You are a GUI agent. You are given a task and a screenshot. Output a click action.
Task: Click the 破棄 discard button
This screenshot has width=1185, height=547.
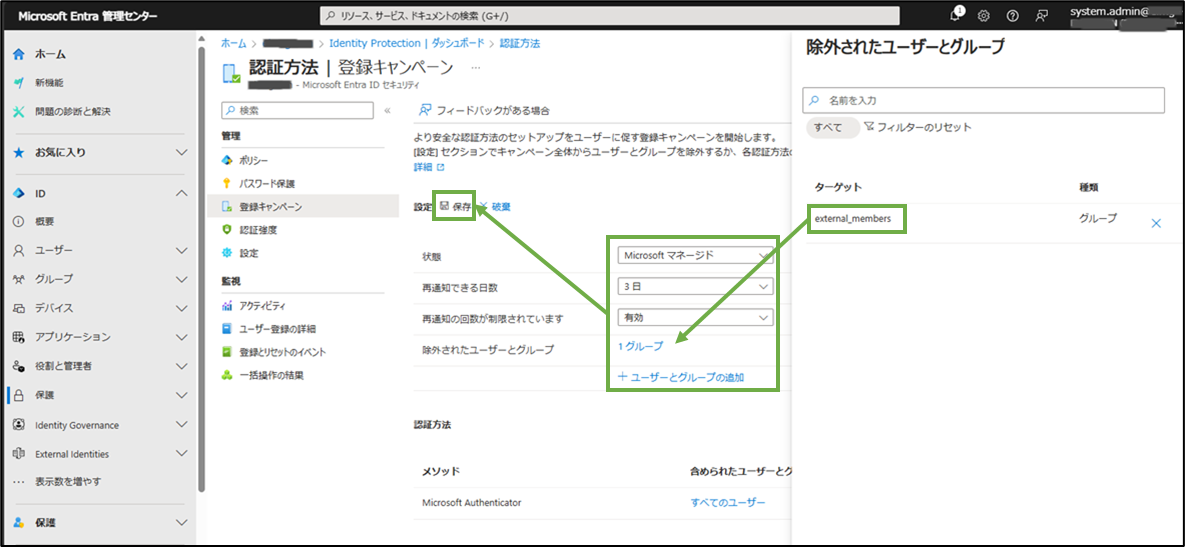(494, 206)
